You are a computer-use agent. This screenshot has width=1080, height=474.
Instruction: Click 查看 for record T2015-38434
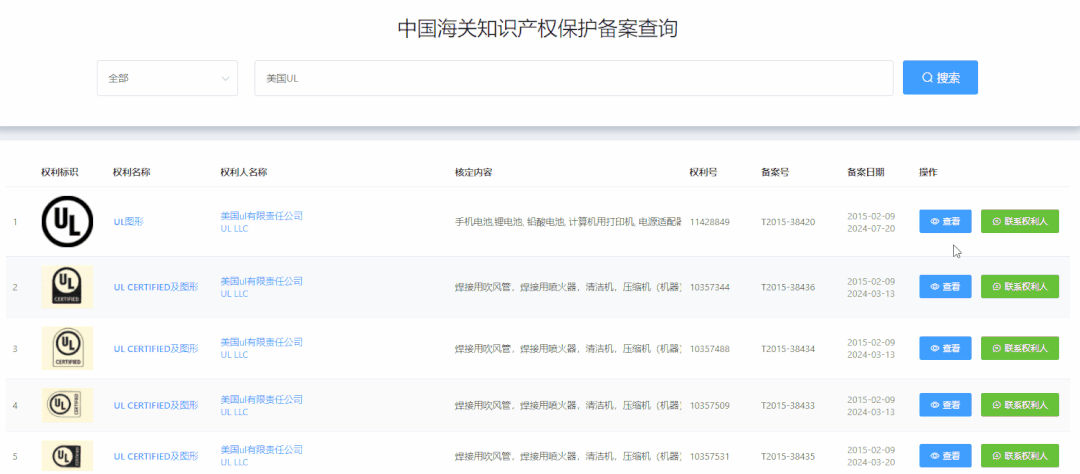(945, 348)
